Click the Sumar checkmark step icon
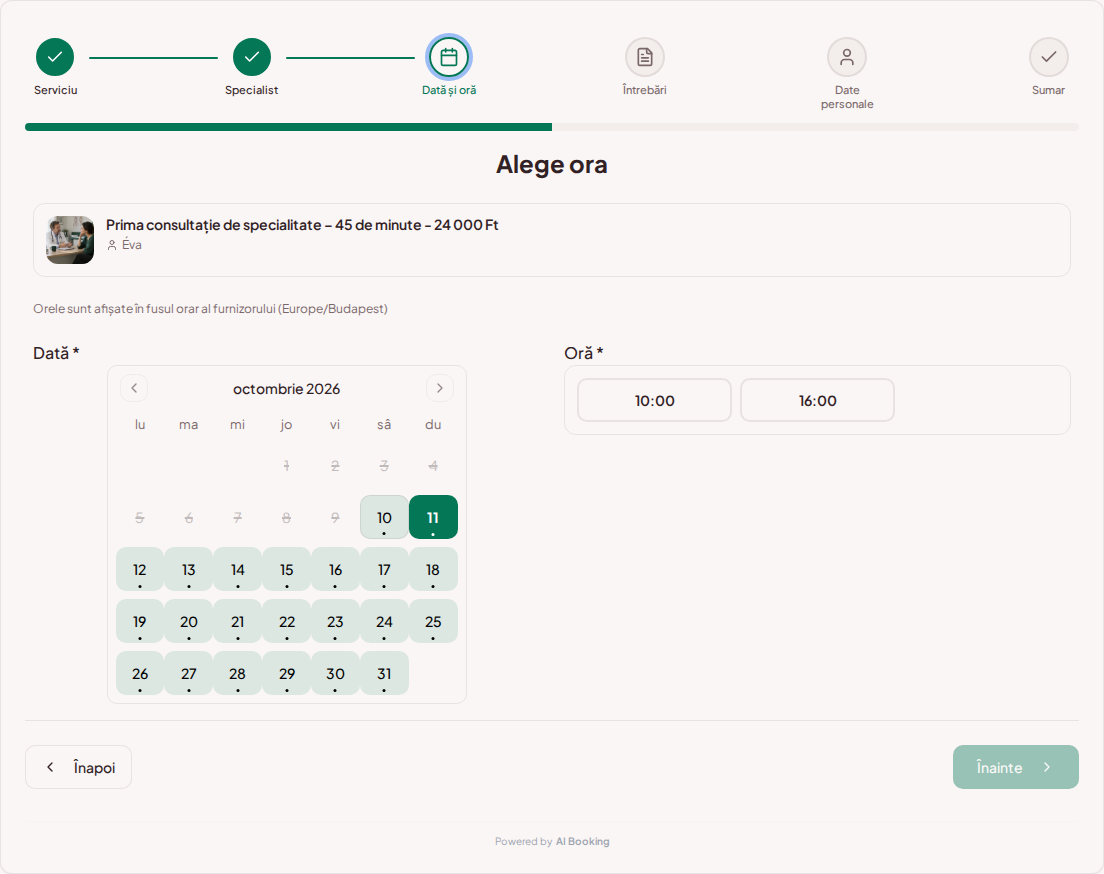This screenshot has width=1104, height=874. coord(1048,57)
